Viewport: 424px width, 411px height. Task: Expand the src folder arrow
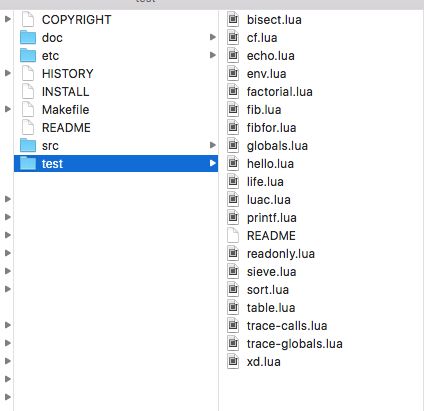point(213,145)
